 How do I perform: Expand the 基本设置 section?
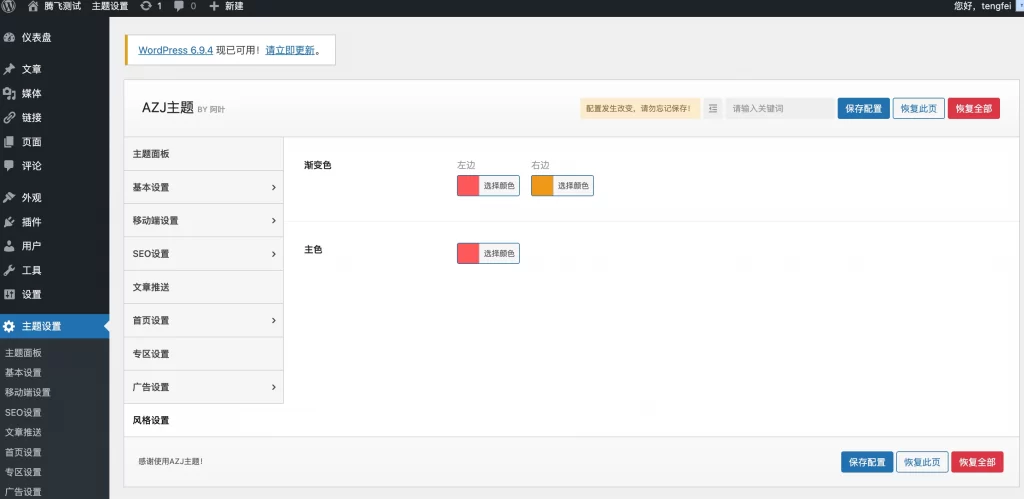[x=204, y=187]
